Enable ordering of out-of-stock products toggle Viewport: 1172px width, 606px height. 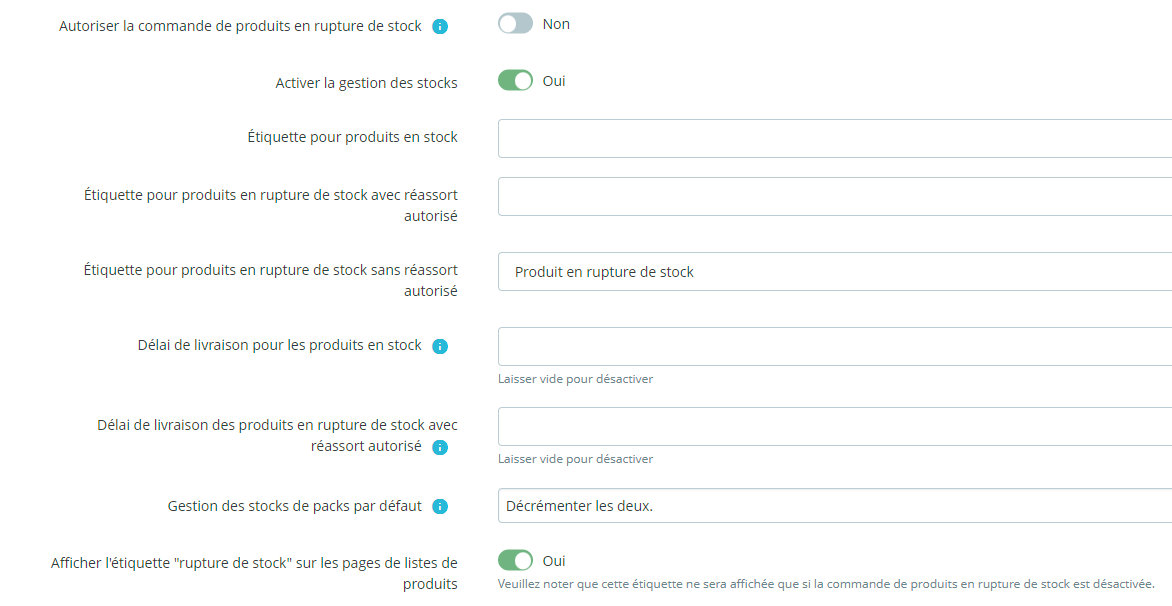pyautogui.click(x=515, y=24)
